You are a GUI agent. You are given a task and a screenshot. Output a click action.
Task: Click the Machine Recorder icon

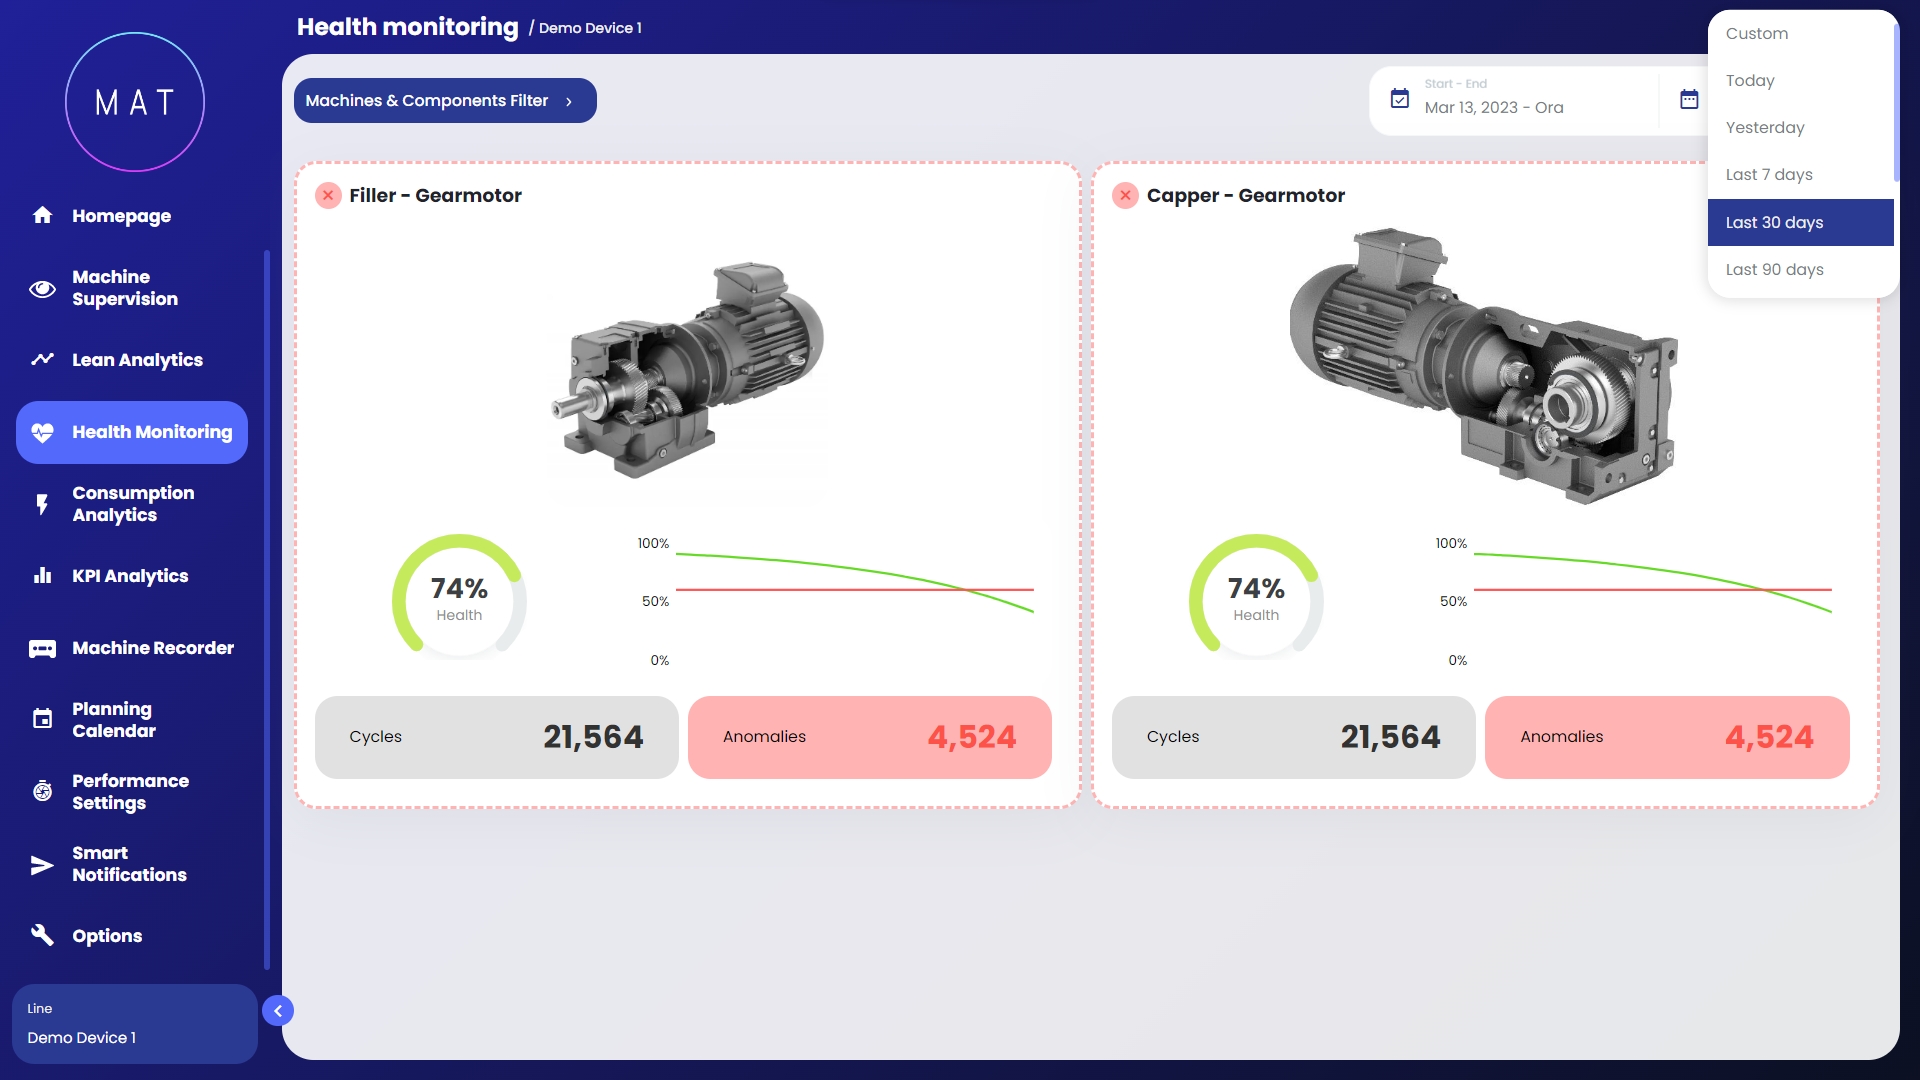pos(42,649)
